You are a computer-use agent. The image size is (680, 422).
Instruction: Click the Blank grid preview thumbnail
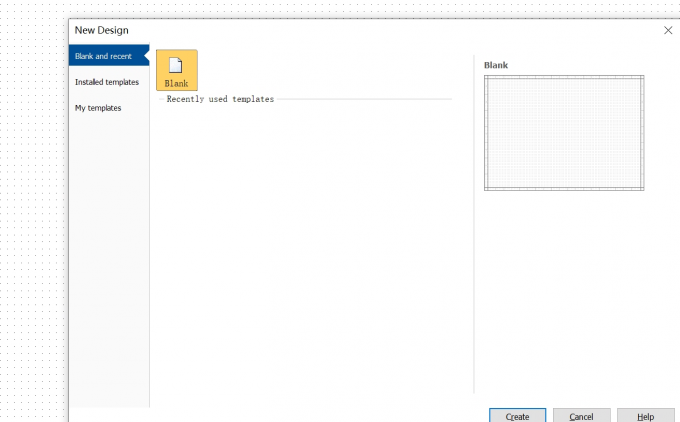(x=564, y=133)
